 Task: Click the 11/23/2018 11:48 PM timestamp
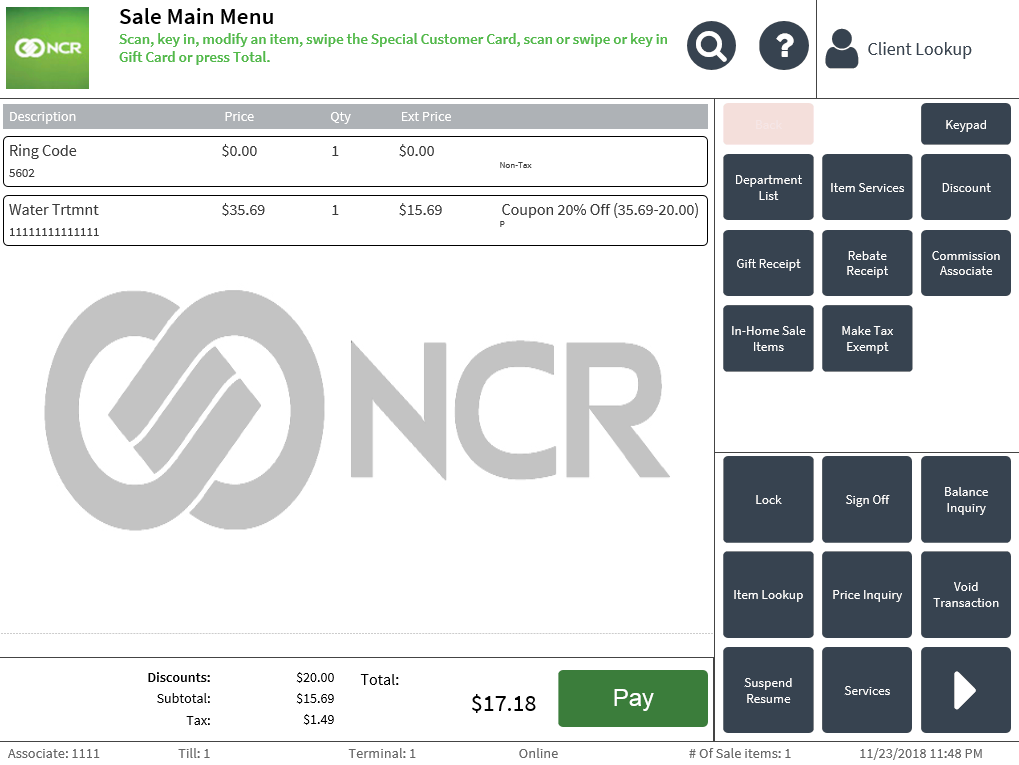coord(921,753)
